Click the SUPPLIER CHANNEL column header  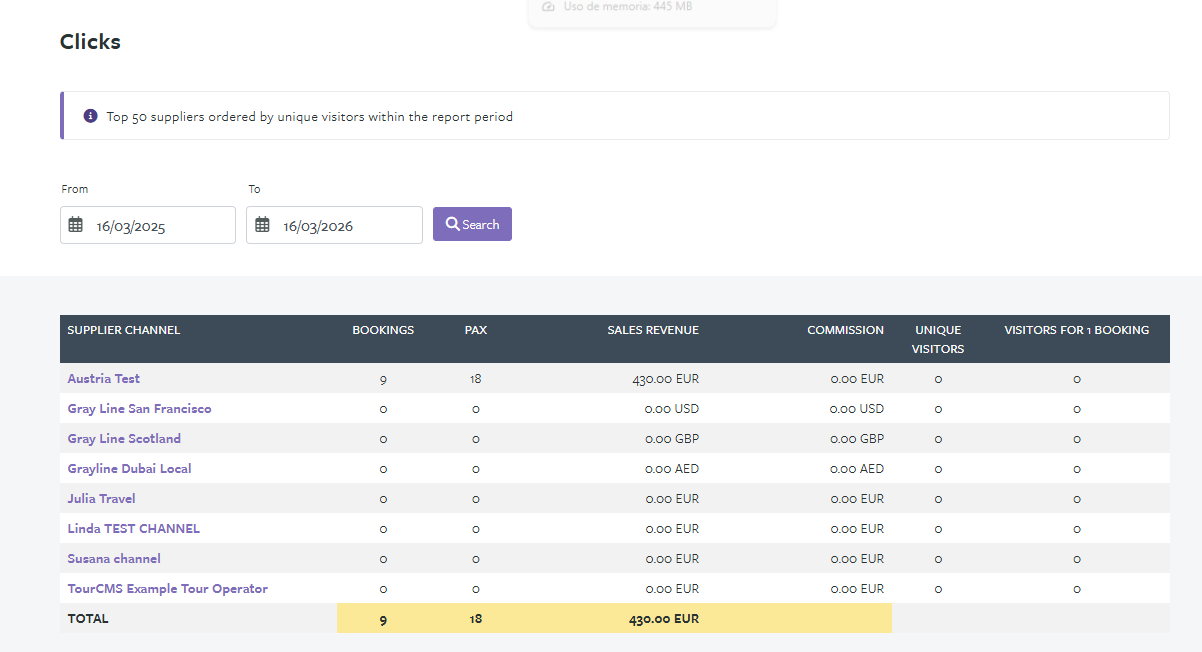tap(124, 330)
